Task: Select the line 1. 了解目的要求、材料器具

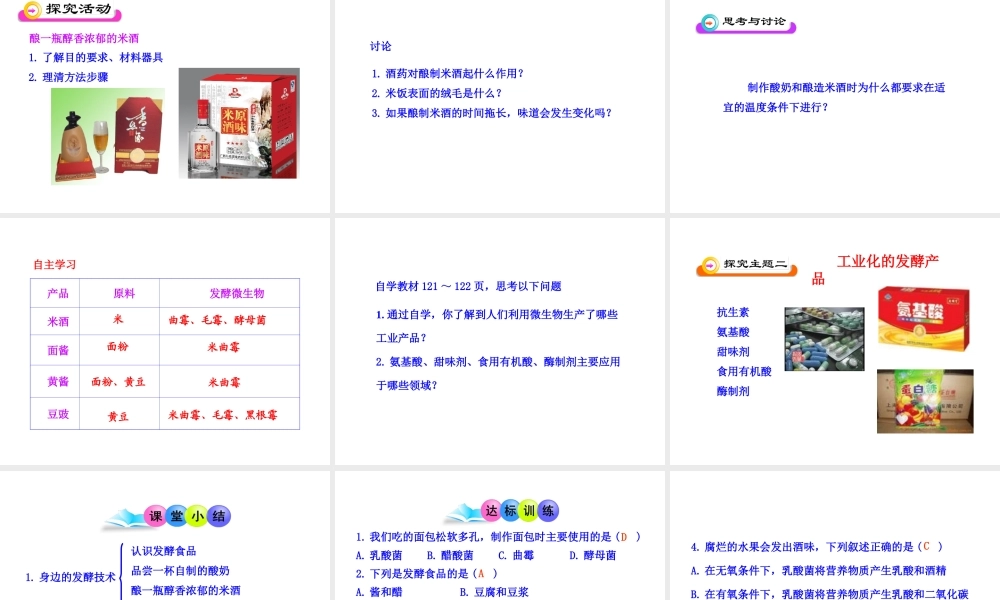Action: [x=96, y=57]
